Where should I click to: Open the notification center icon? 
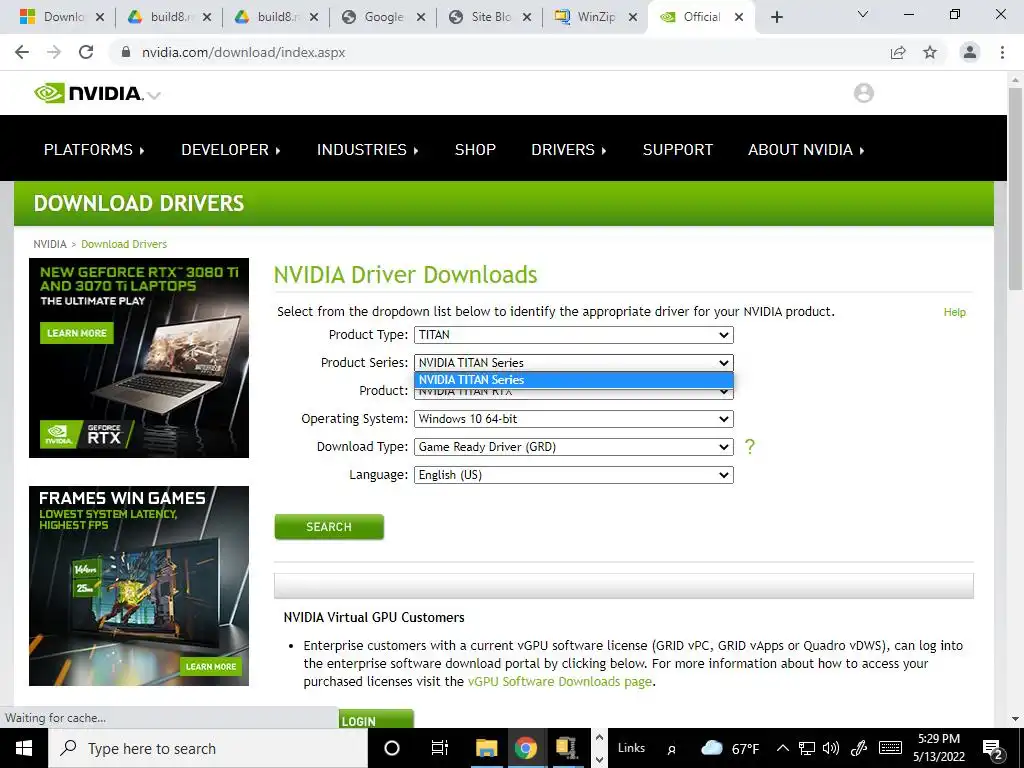(x=993, y=750)
